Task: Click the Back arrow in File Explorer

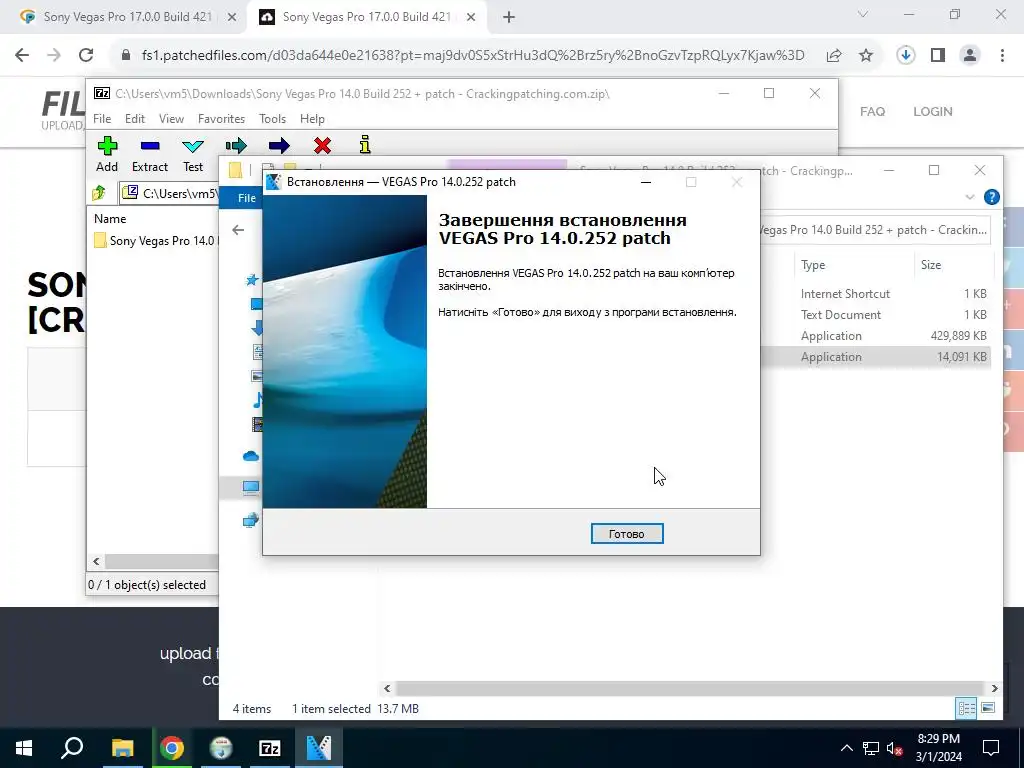Action: 238,230
